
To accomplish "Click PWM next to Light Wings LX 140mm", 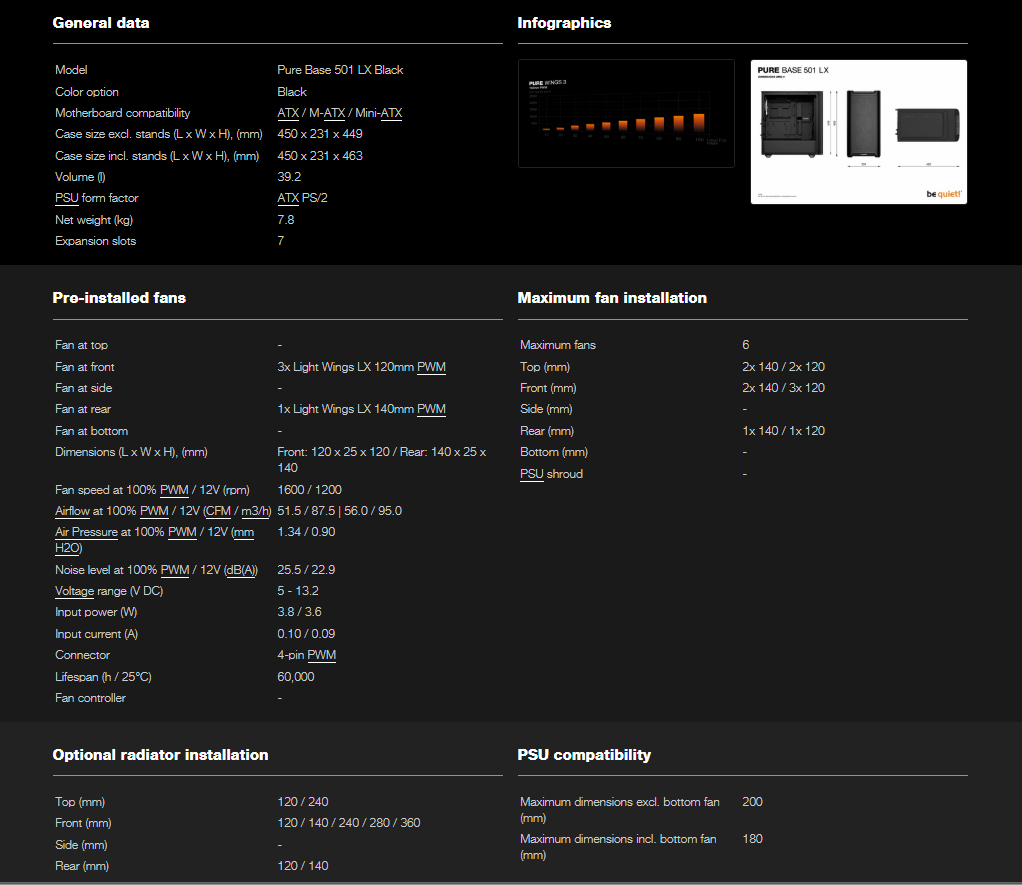I will pyautogui.click(x=431, y=409).
